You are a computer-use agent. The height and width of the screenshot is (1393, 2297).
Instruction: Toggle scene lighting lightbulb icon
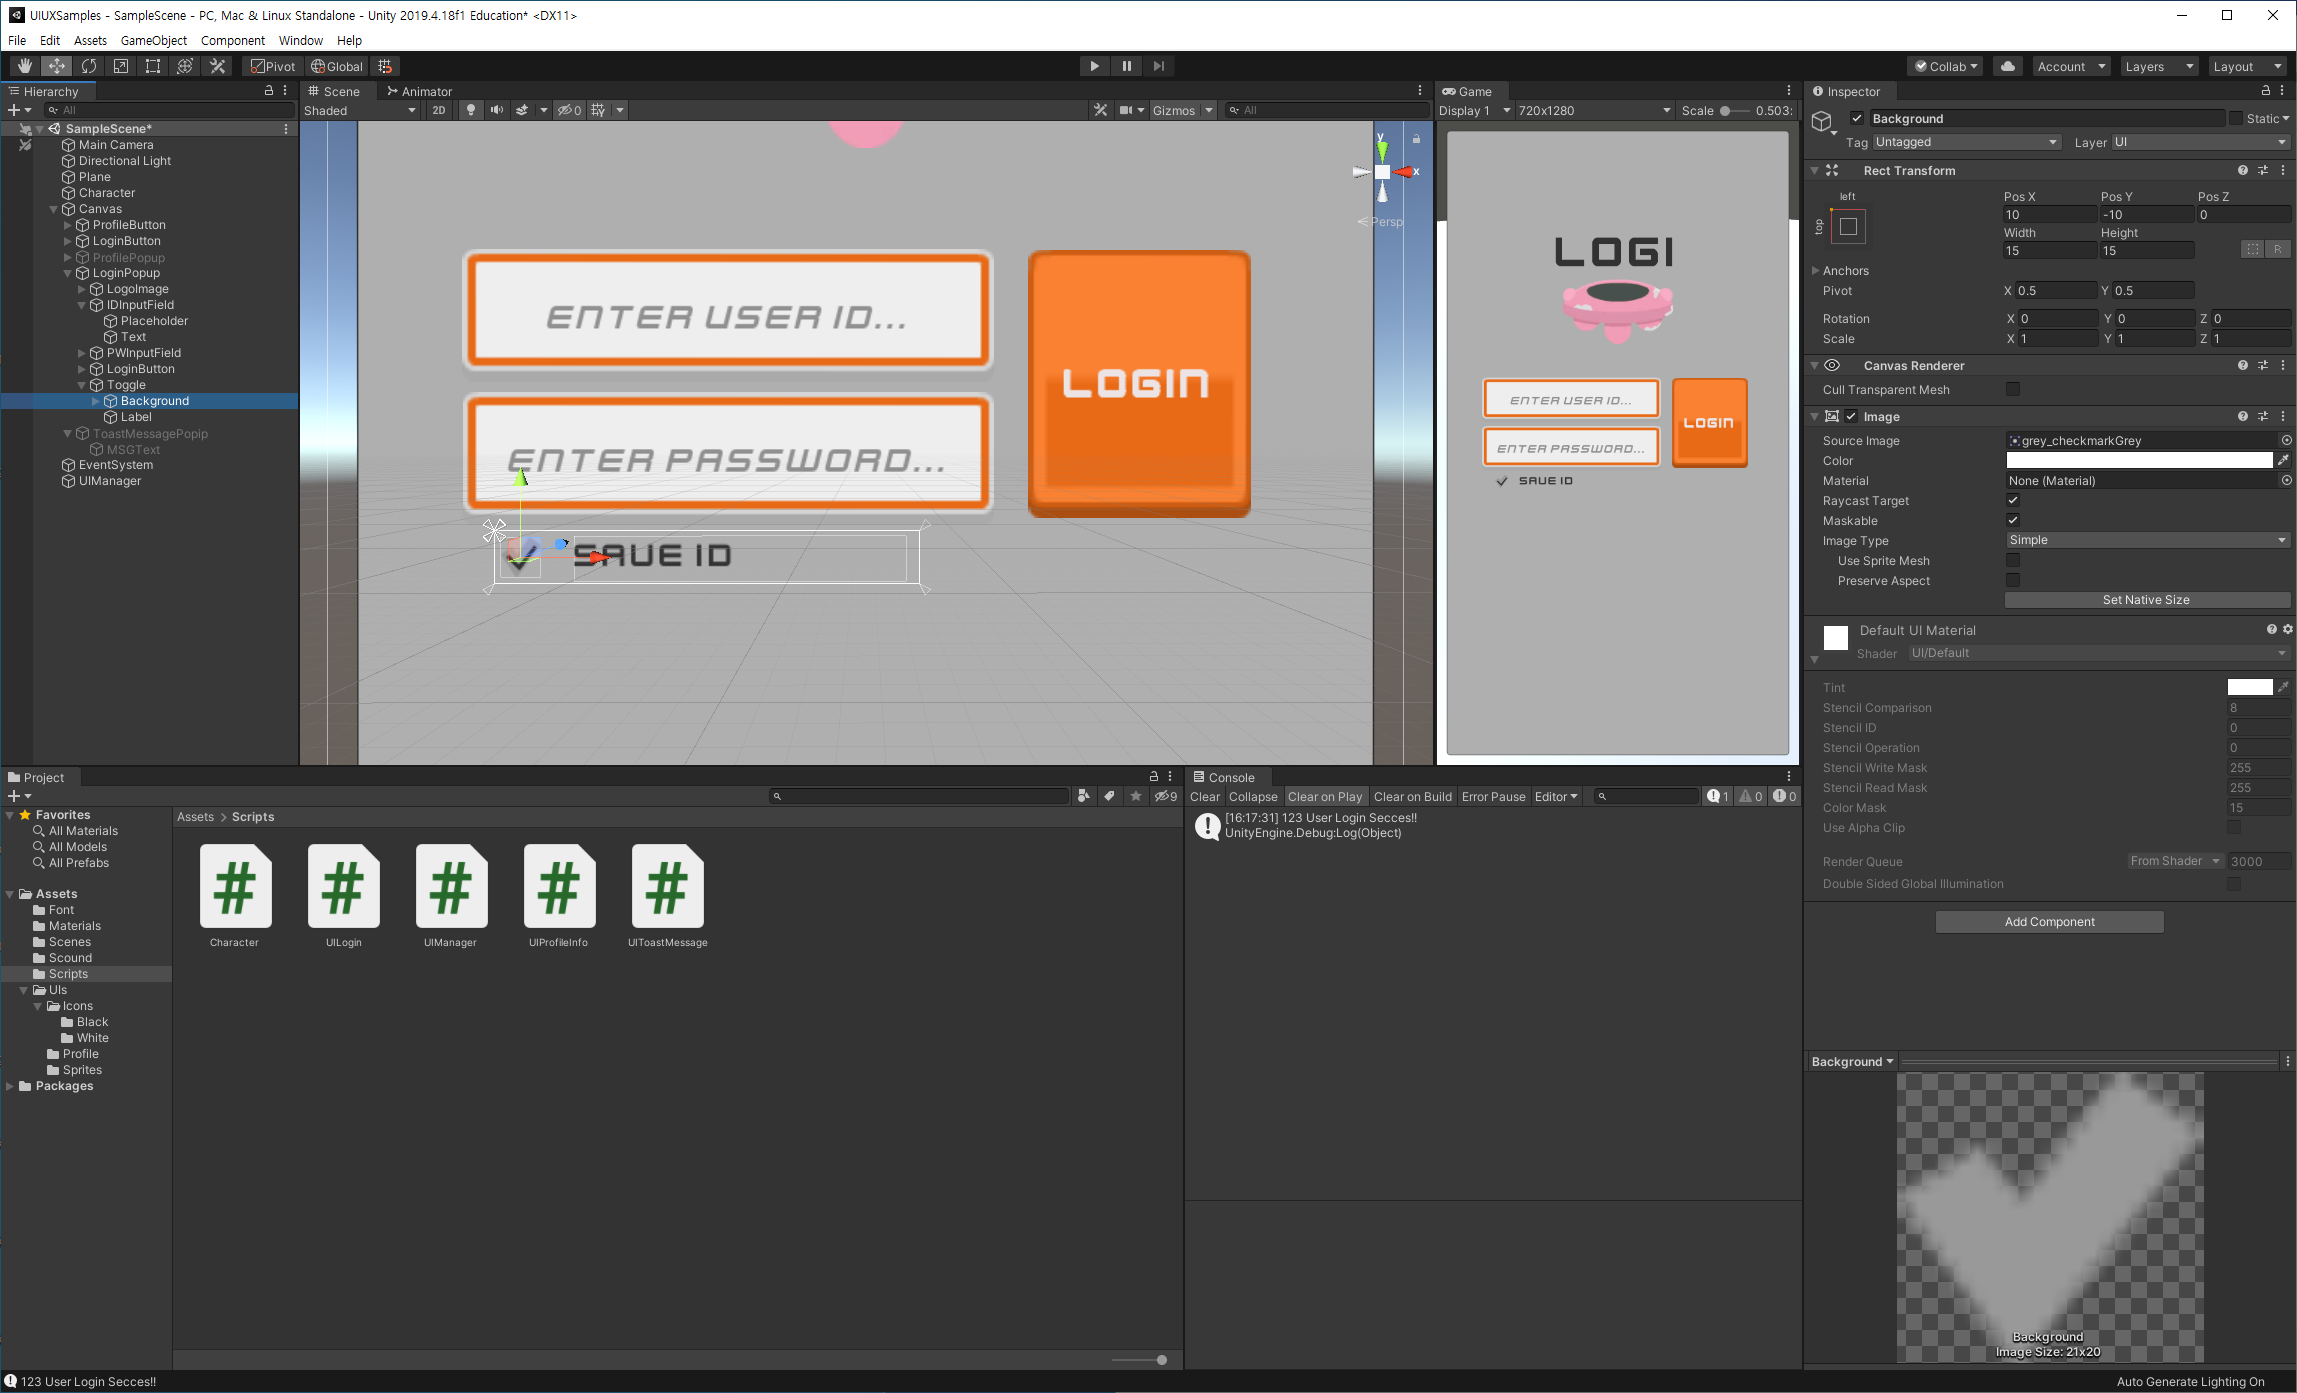[471, 110]
